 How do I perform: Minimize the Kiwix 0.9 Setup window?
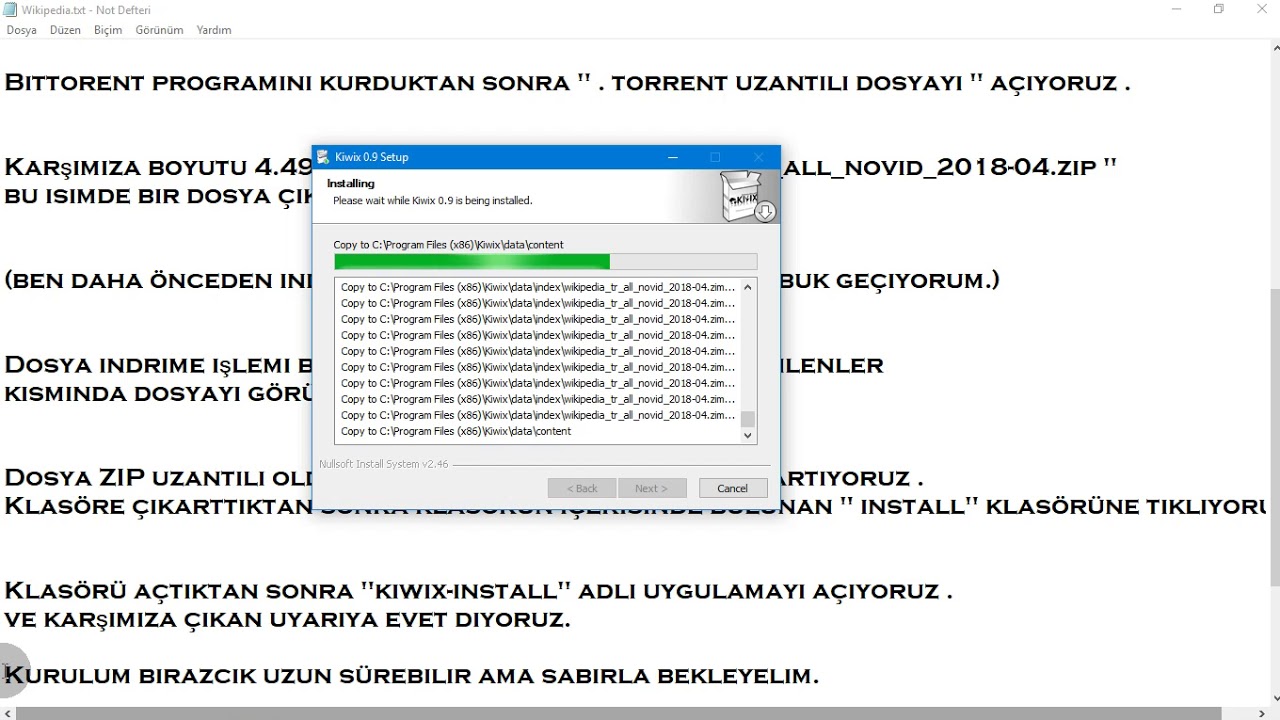click(x=673, y=157)
